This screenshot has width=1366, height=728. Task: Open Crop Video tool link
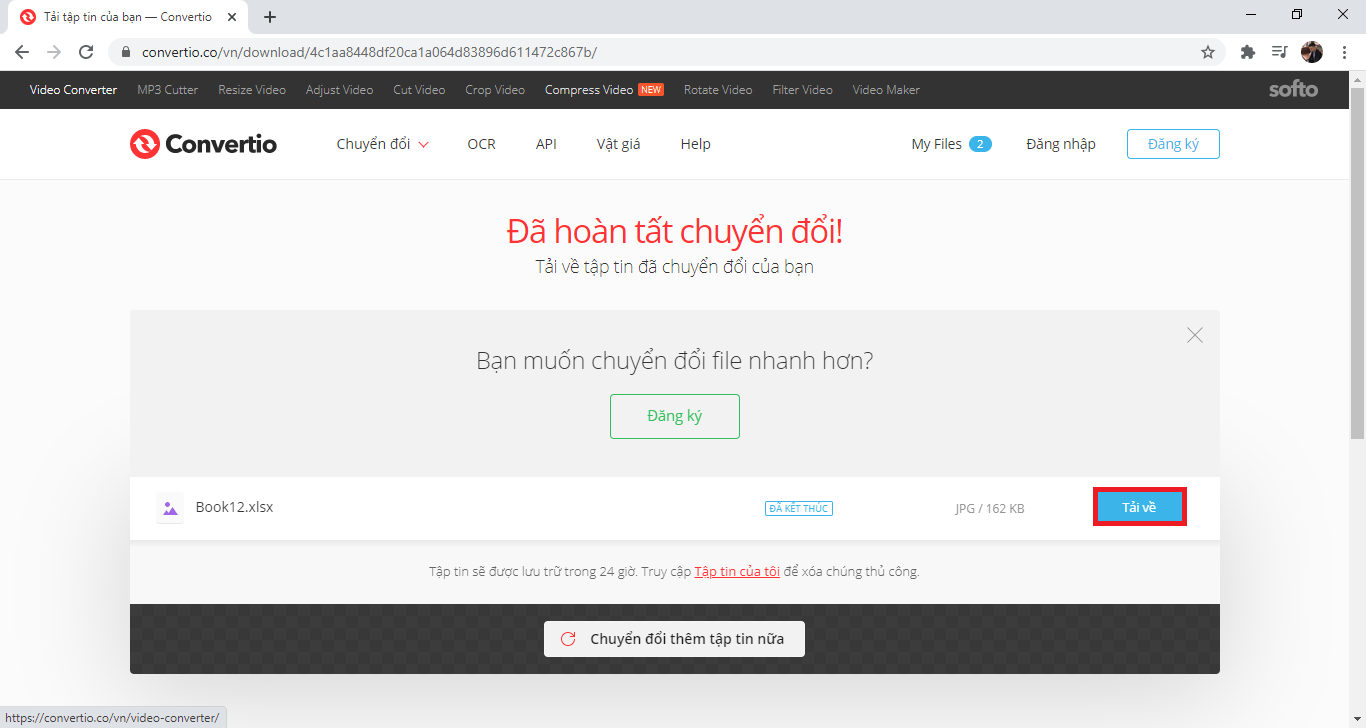pos(495,90)
